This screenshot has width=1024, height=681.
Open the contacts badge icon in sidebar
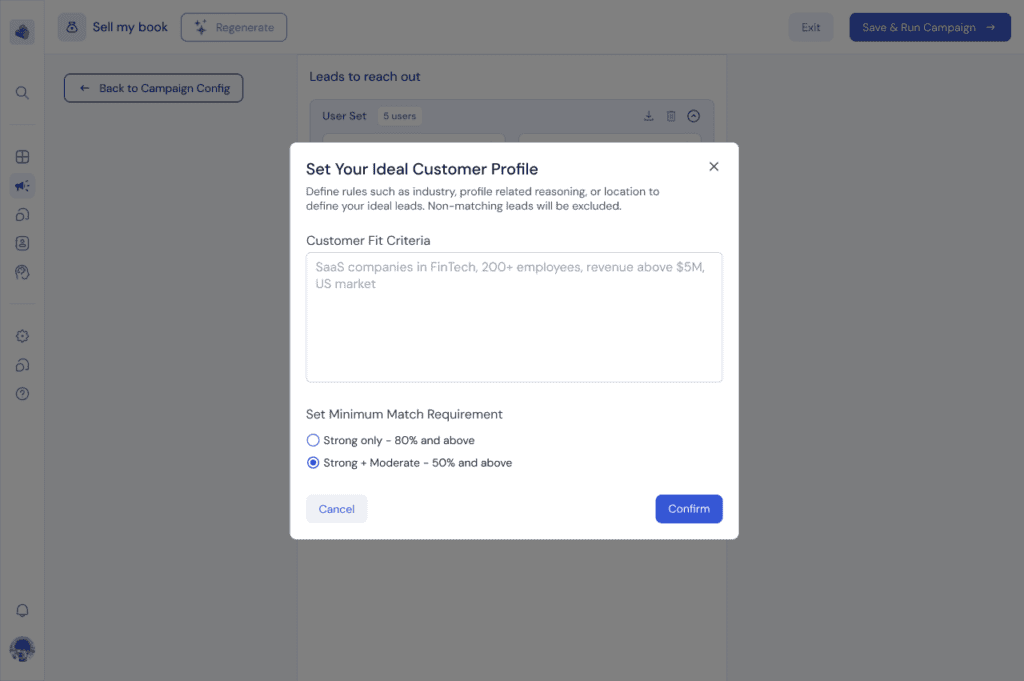tap(22, 243)
